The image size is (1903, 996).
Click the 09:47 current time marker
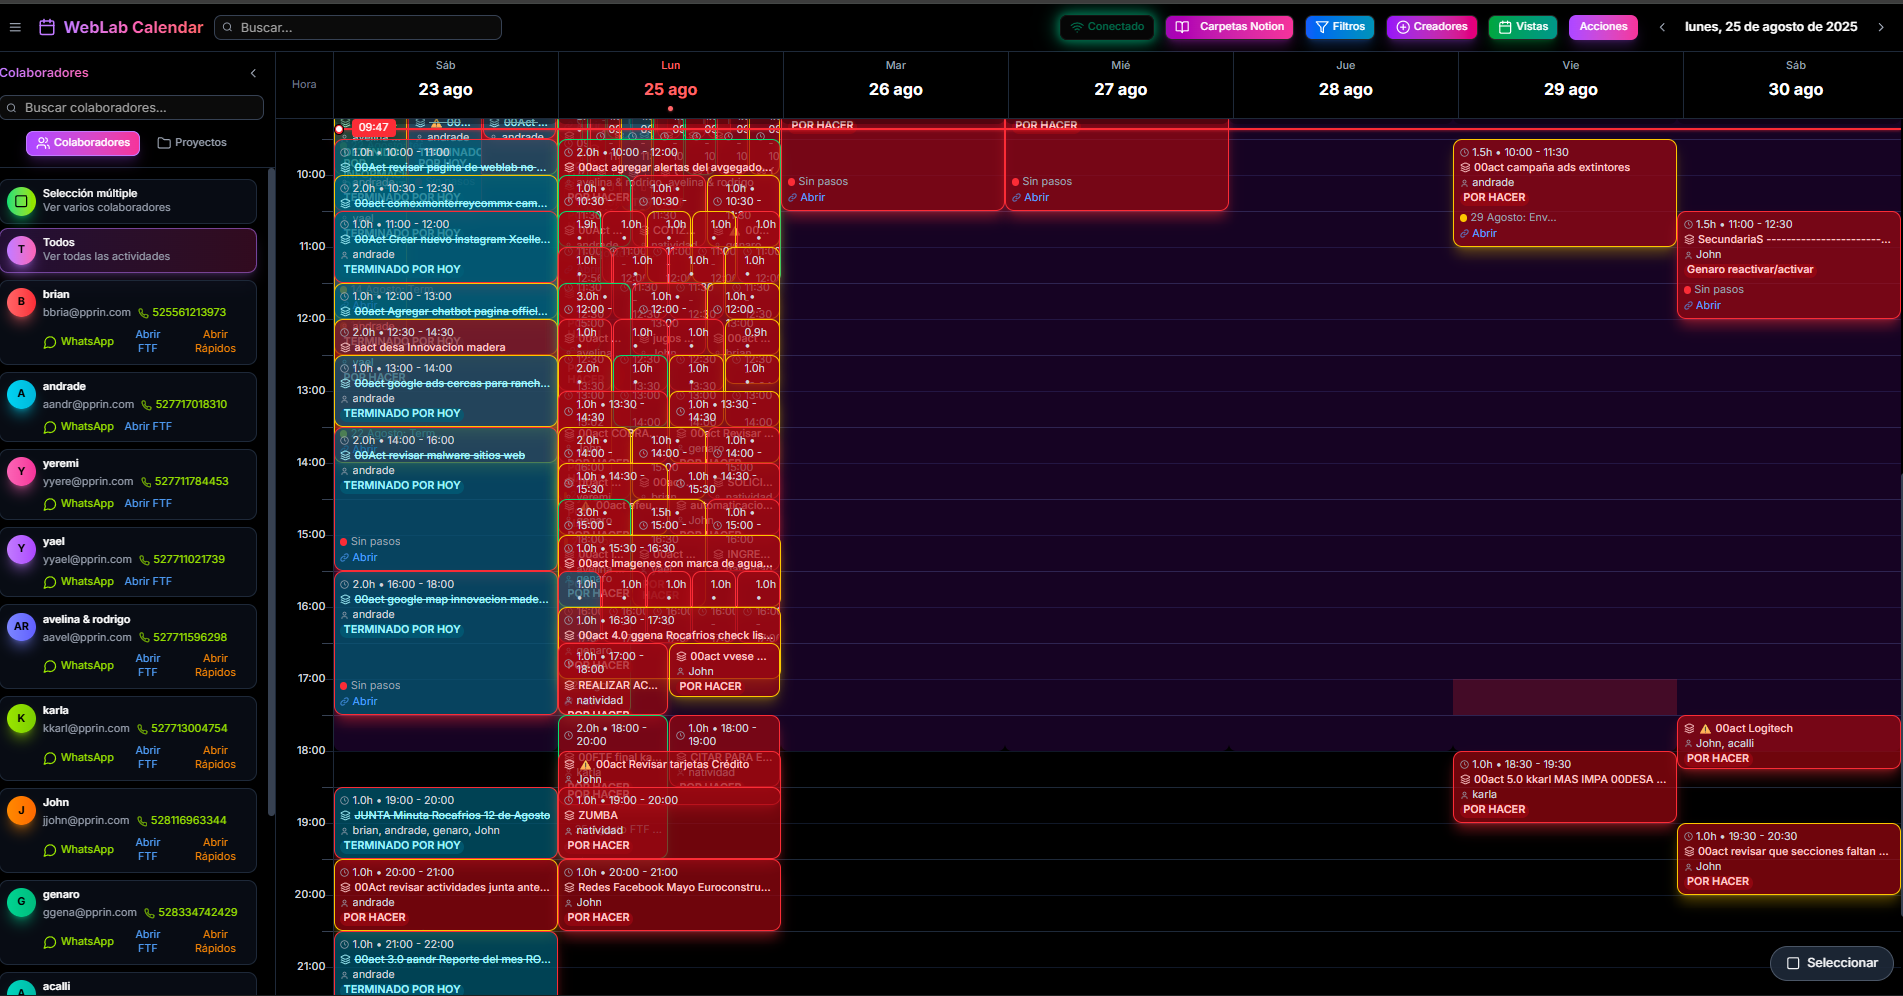pyautogui.click(x=373, y=128)
